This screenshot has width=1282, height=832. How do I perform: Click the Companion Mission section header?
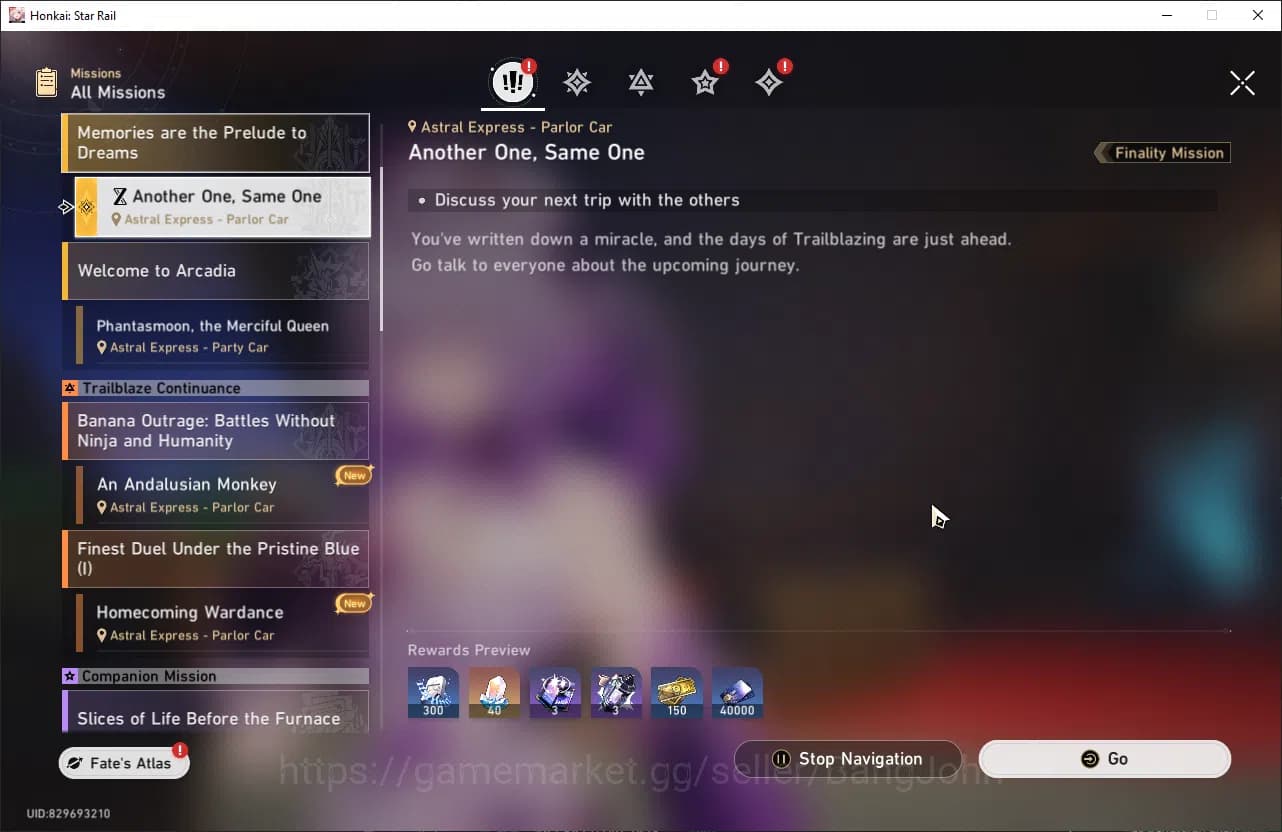pos(215,676)
